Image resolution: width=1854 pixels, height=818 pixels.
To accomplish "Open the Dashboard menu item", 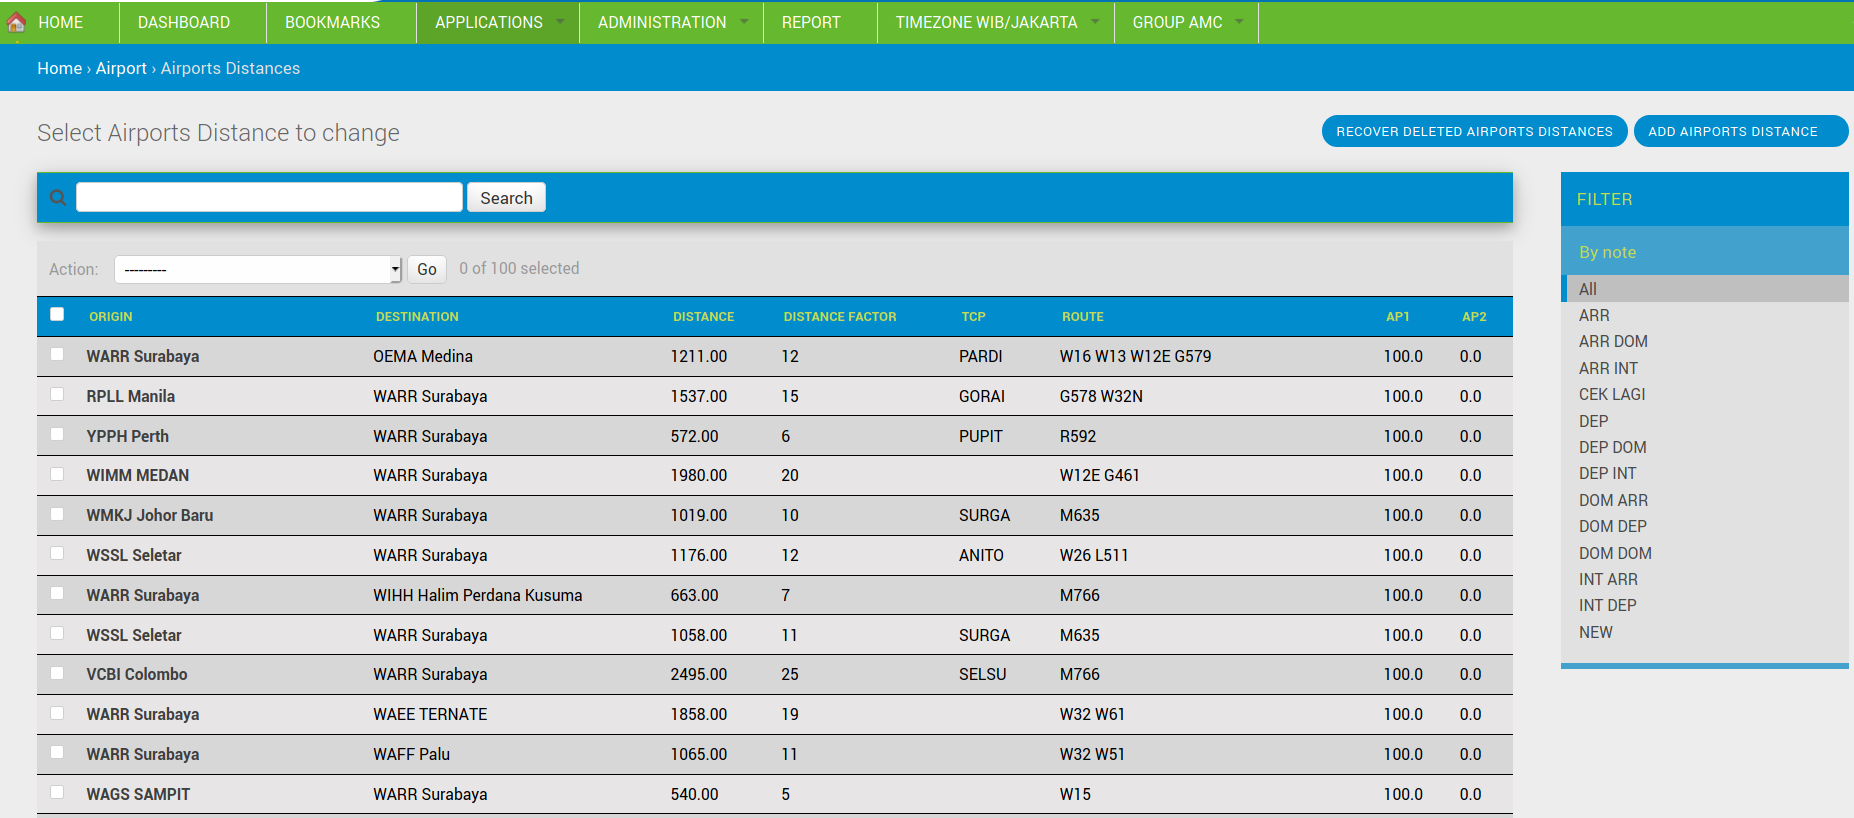I will (x=184, y=22).
